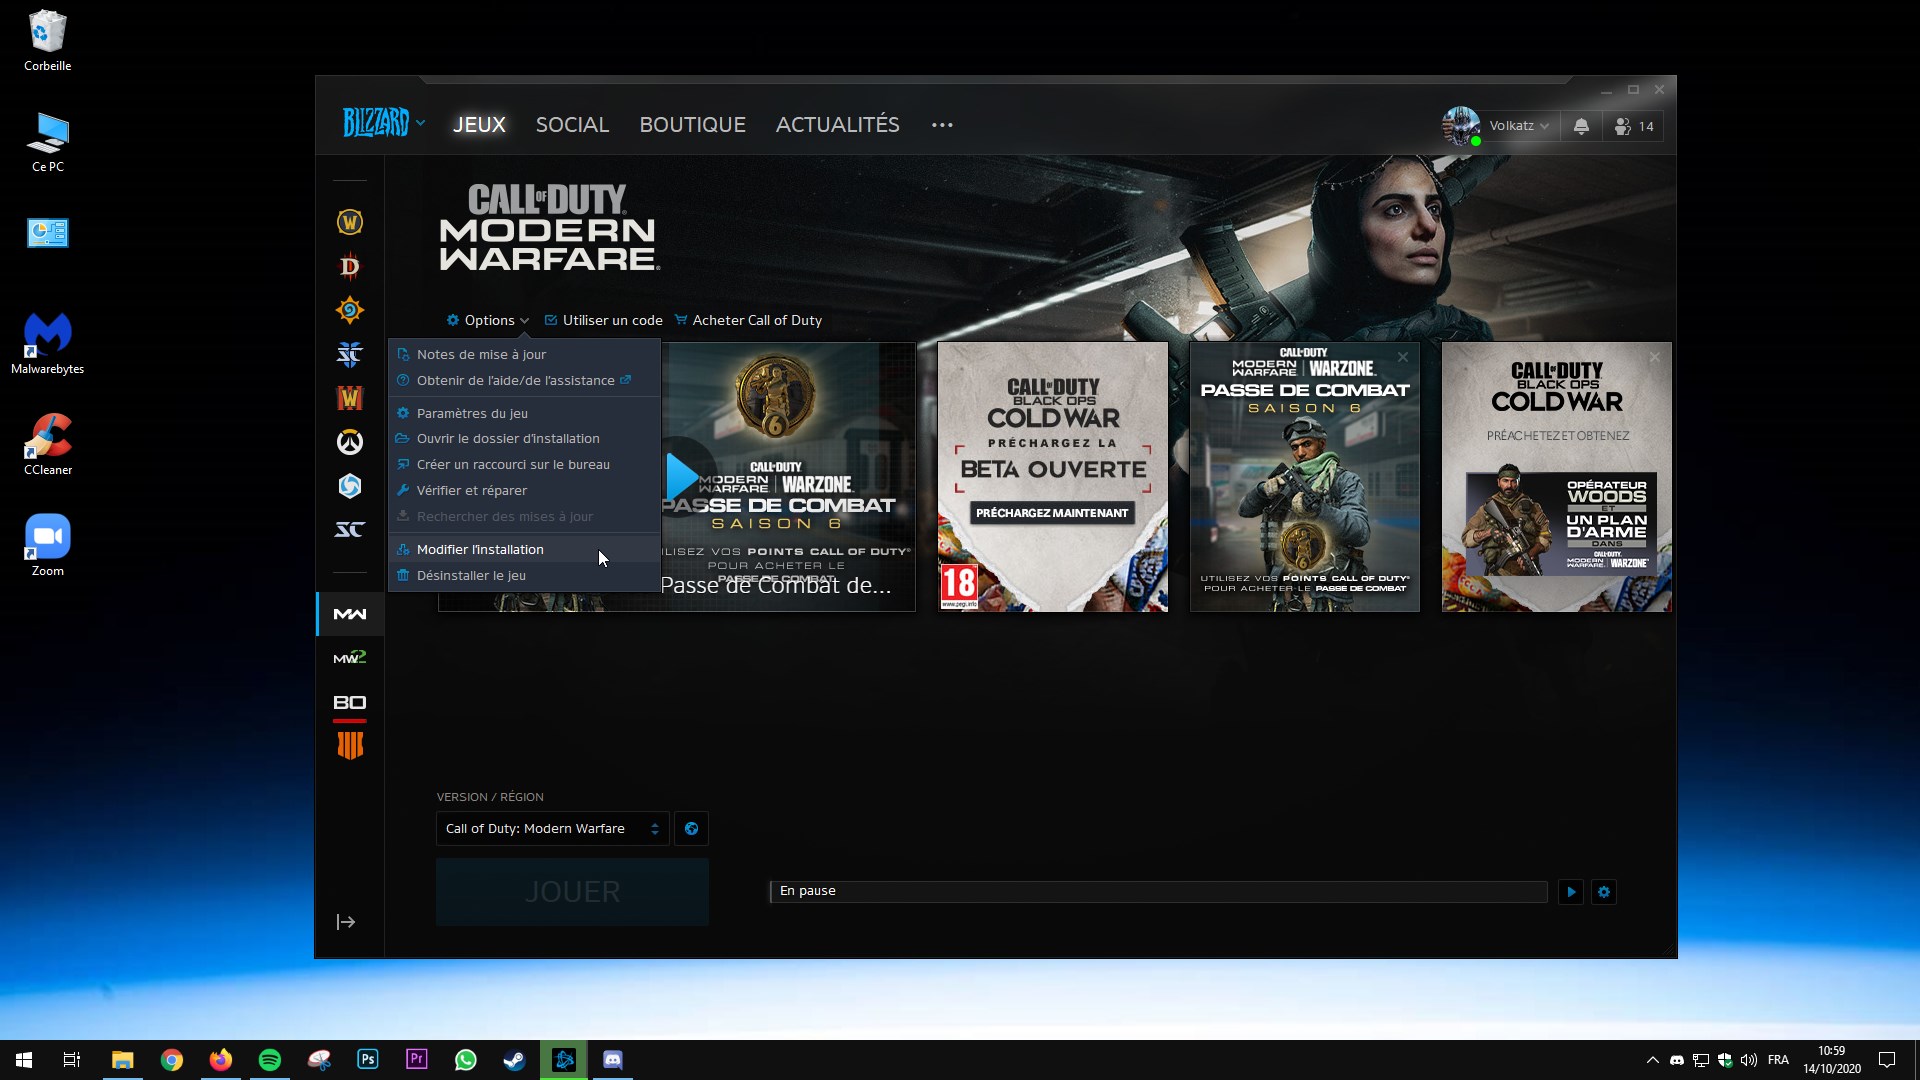This screenshot has height=1080, width=1920.
Task: Expand the Options menu for Modern Warfare
Action: click(487, 320)
